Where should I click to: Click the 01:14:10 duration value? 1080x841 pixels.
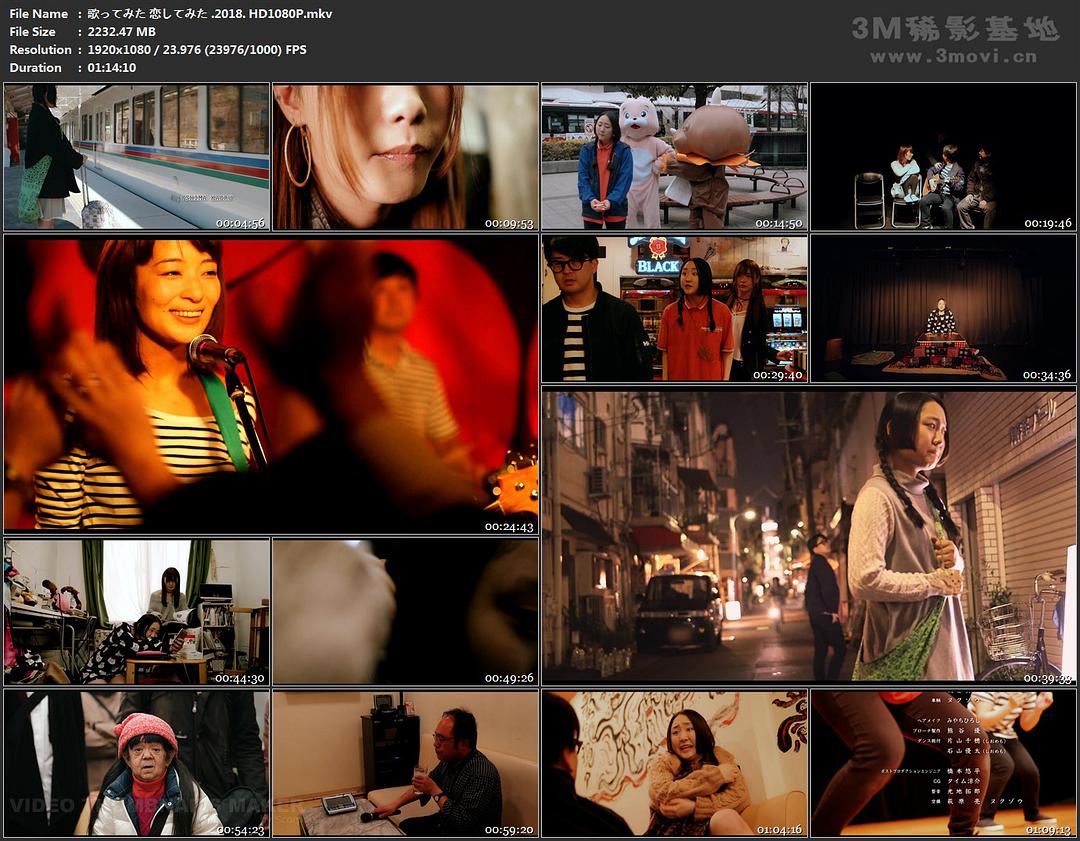click(x=112, y=68)
